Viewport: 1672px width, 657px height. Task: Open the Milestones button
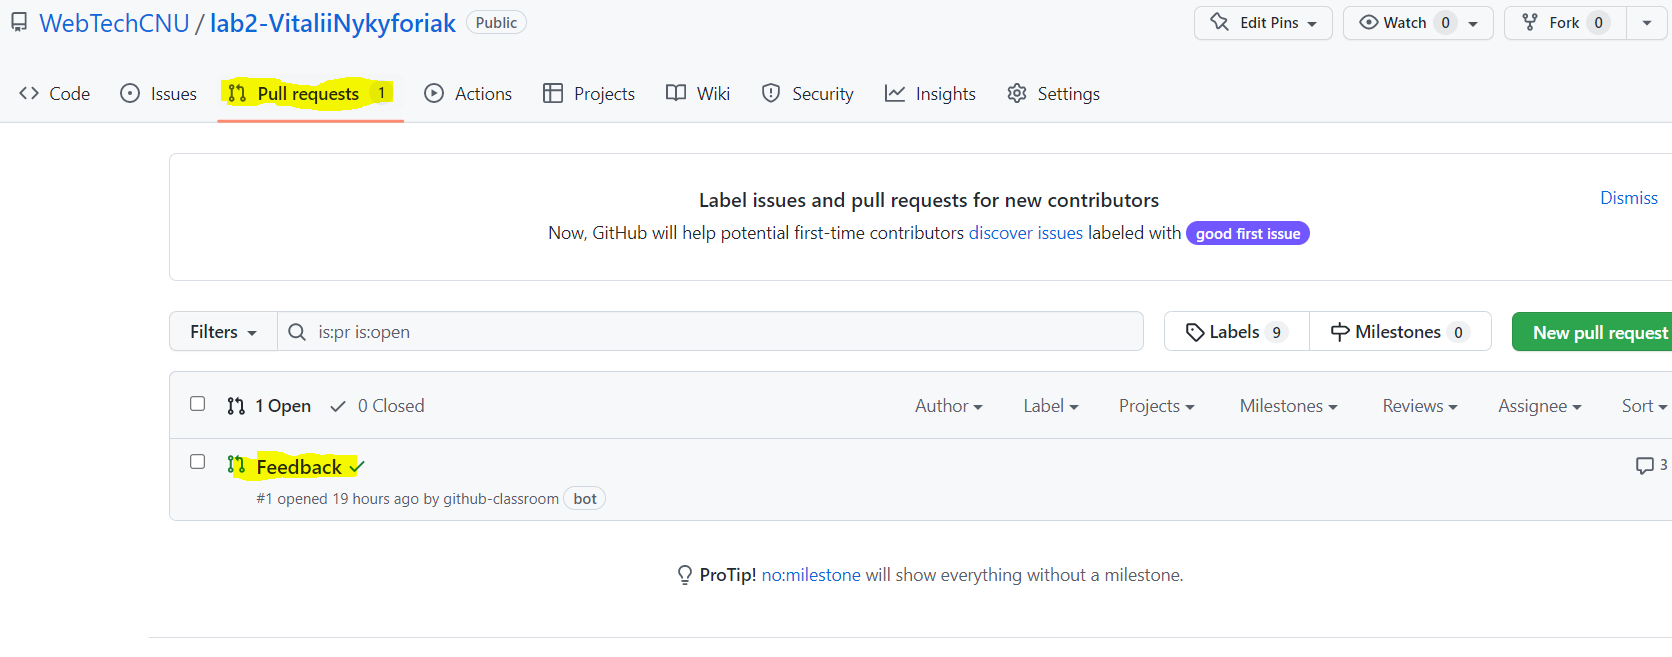(x=1400, y=331)
